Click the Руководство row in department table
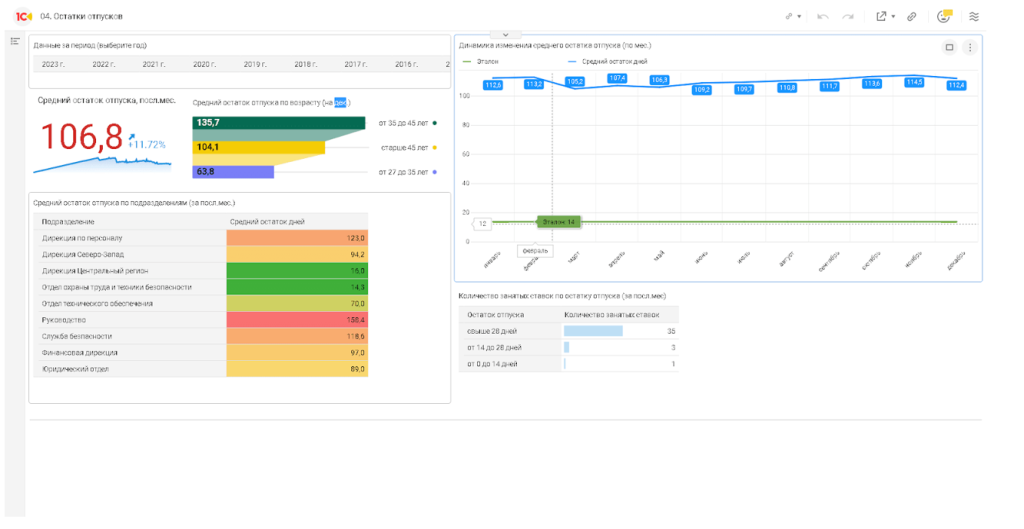The height and width of the screenshot is (529, 1024). coord(200,320)
